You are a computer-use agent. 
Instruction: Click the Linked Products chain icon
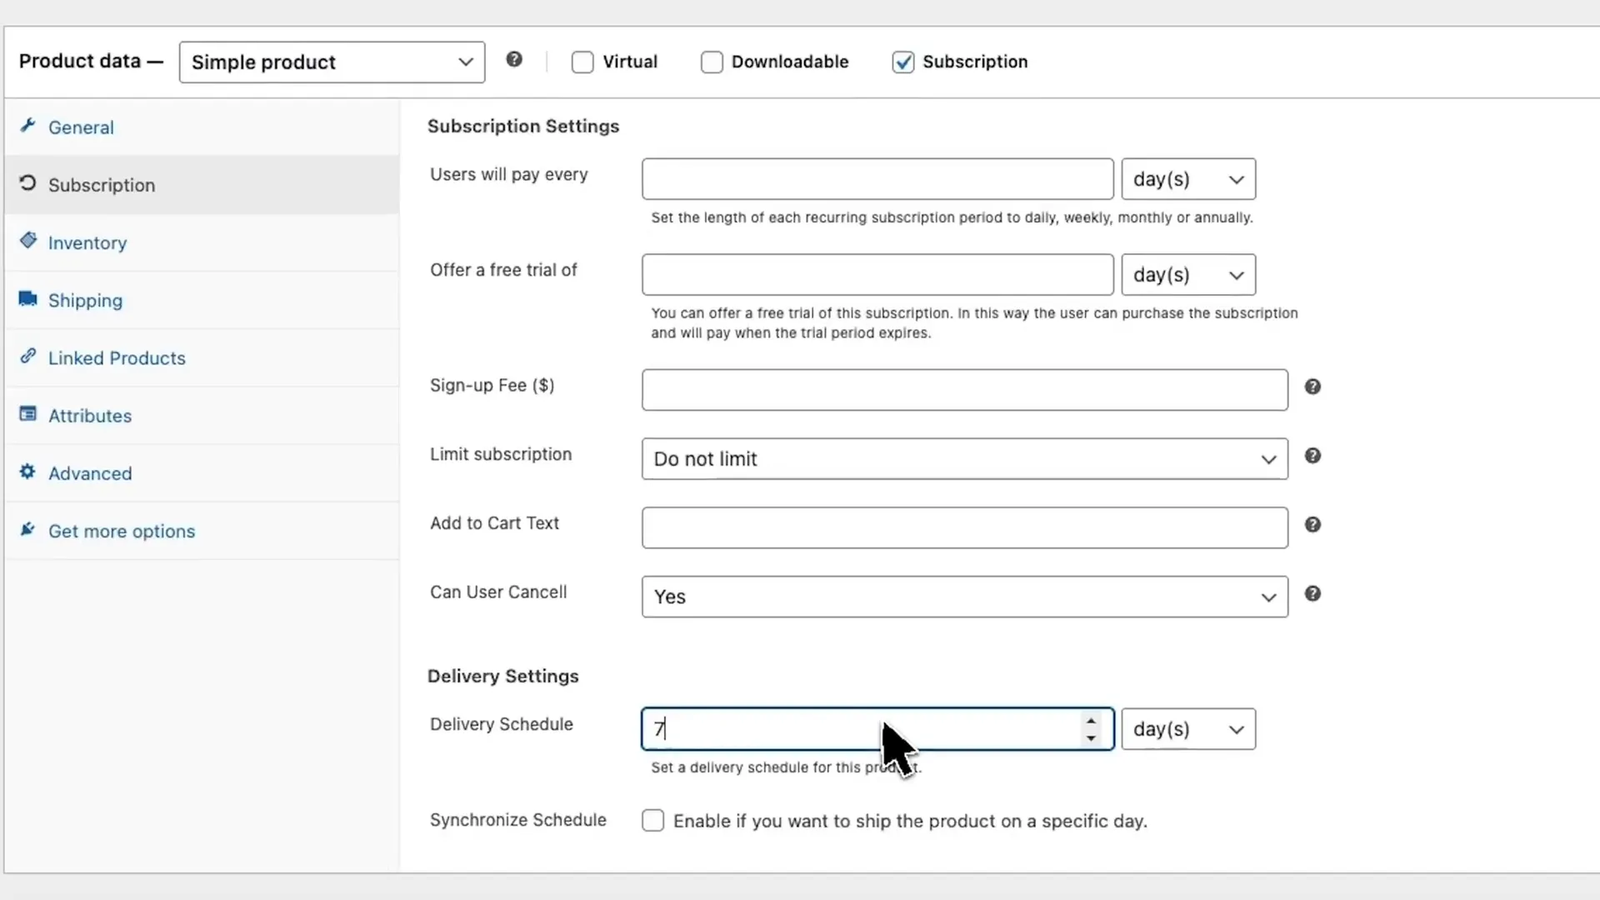point(28,356)
